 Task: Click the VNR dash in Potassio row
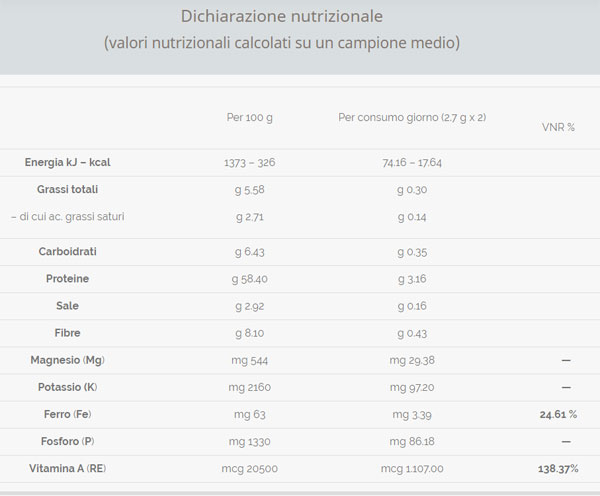566,388
